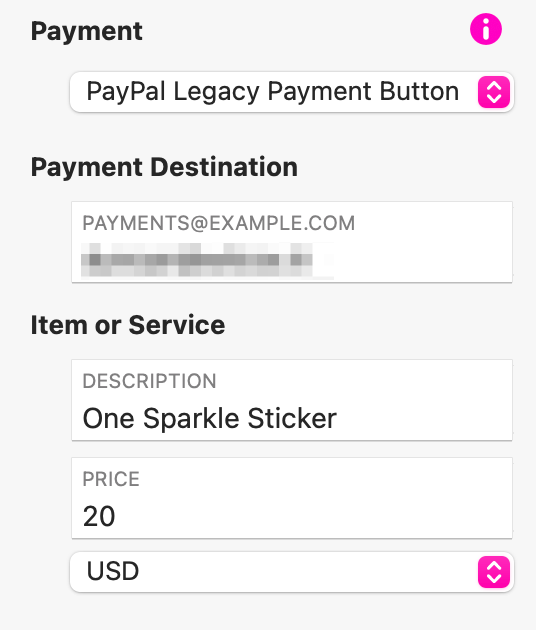Place the cursor in the price value 20
Viewport: 536px width, 630px height.
click(99, 516)
